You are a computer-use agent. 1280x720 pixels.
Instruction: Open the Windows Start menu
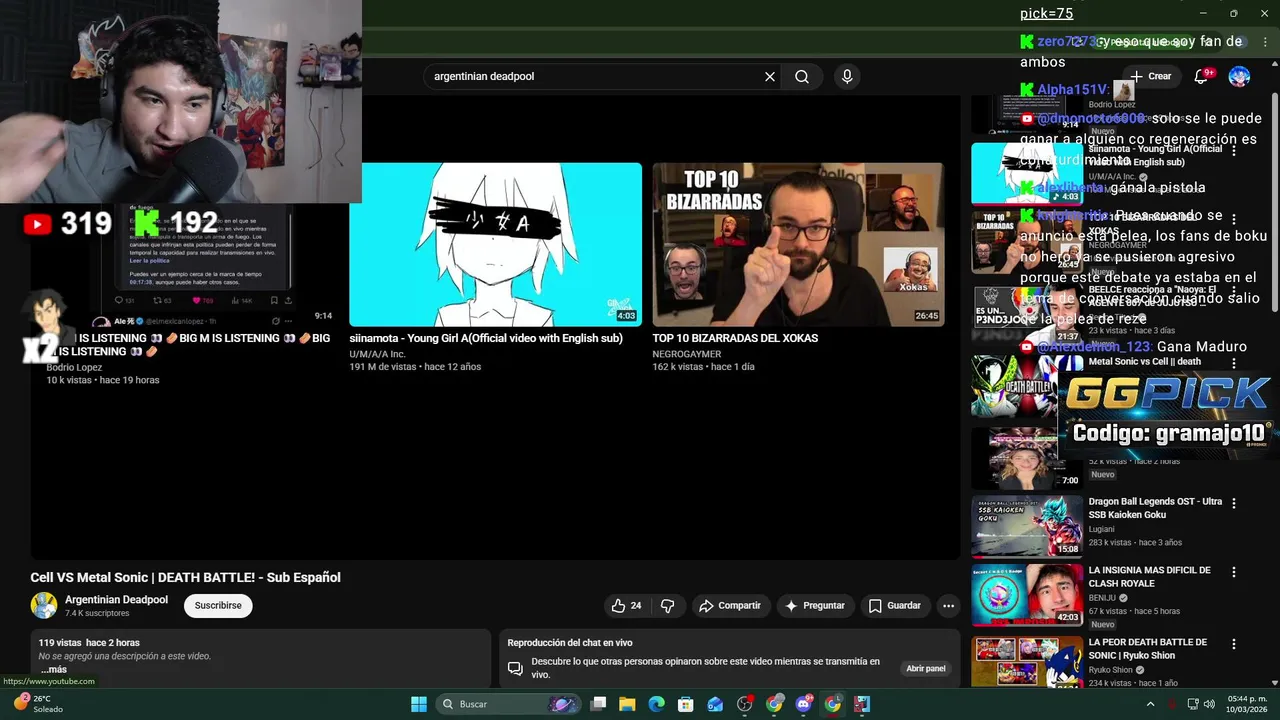(419, 704)
